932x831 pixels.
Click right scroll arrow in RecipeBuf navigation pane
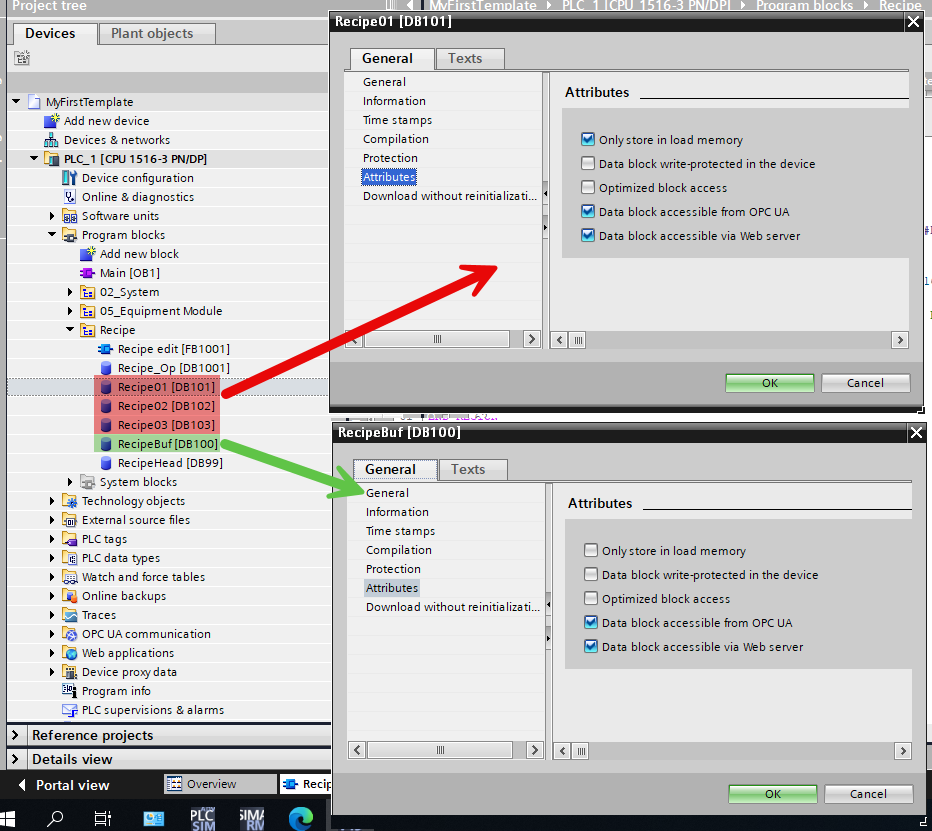pyautogui.click(x=534, y=750)
